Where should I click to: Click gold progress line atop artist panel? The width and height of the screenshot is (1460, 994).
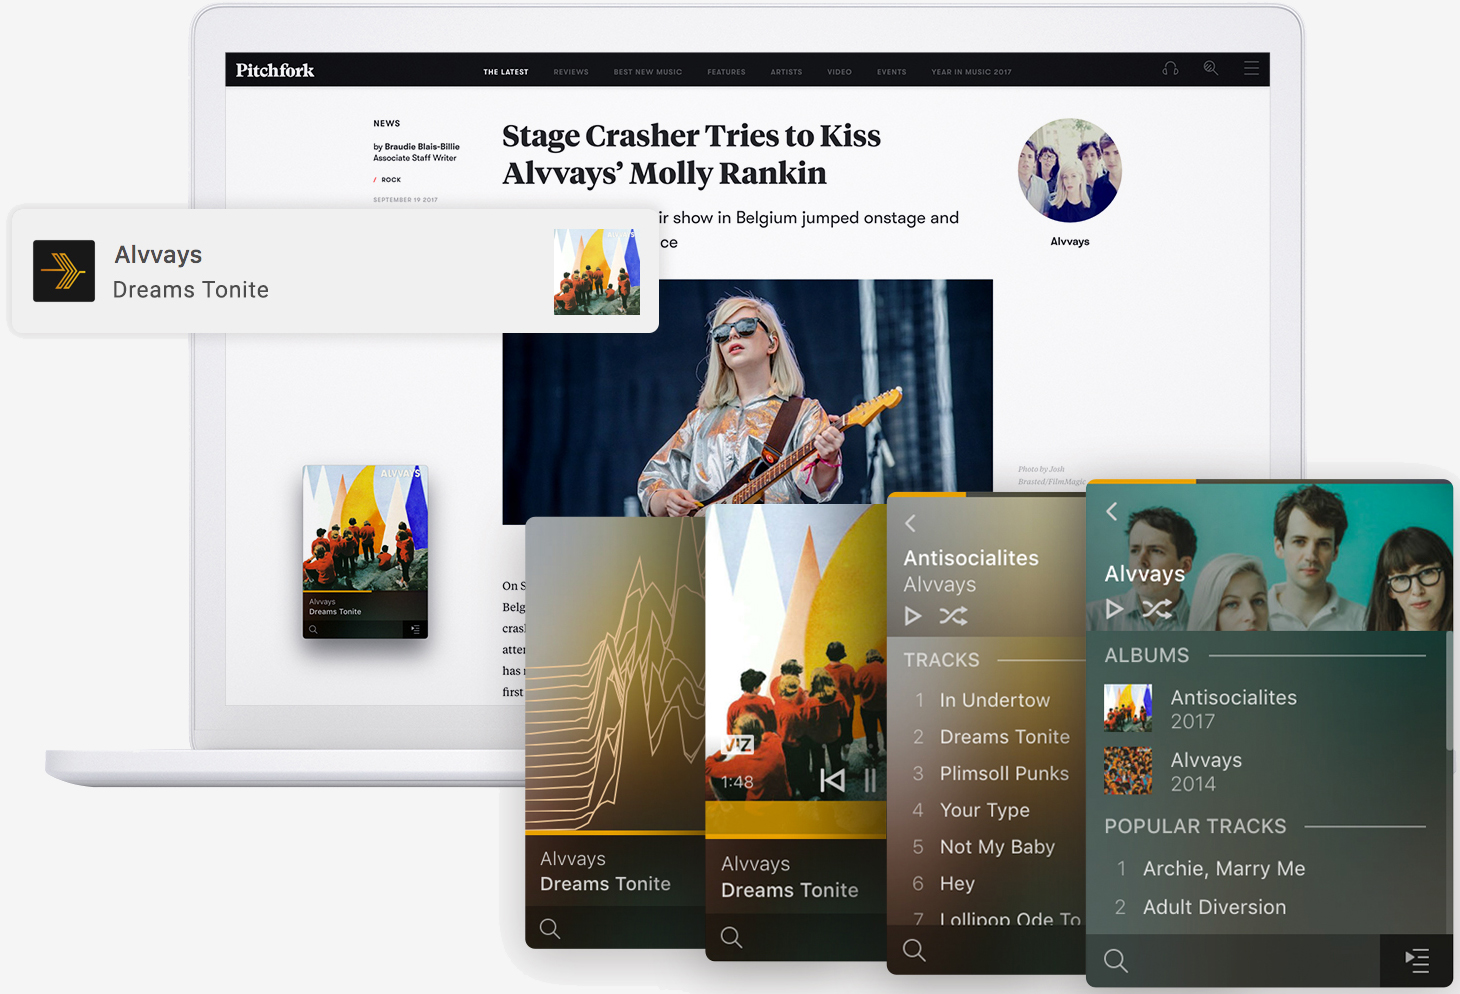click(1141, 482)
